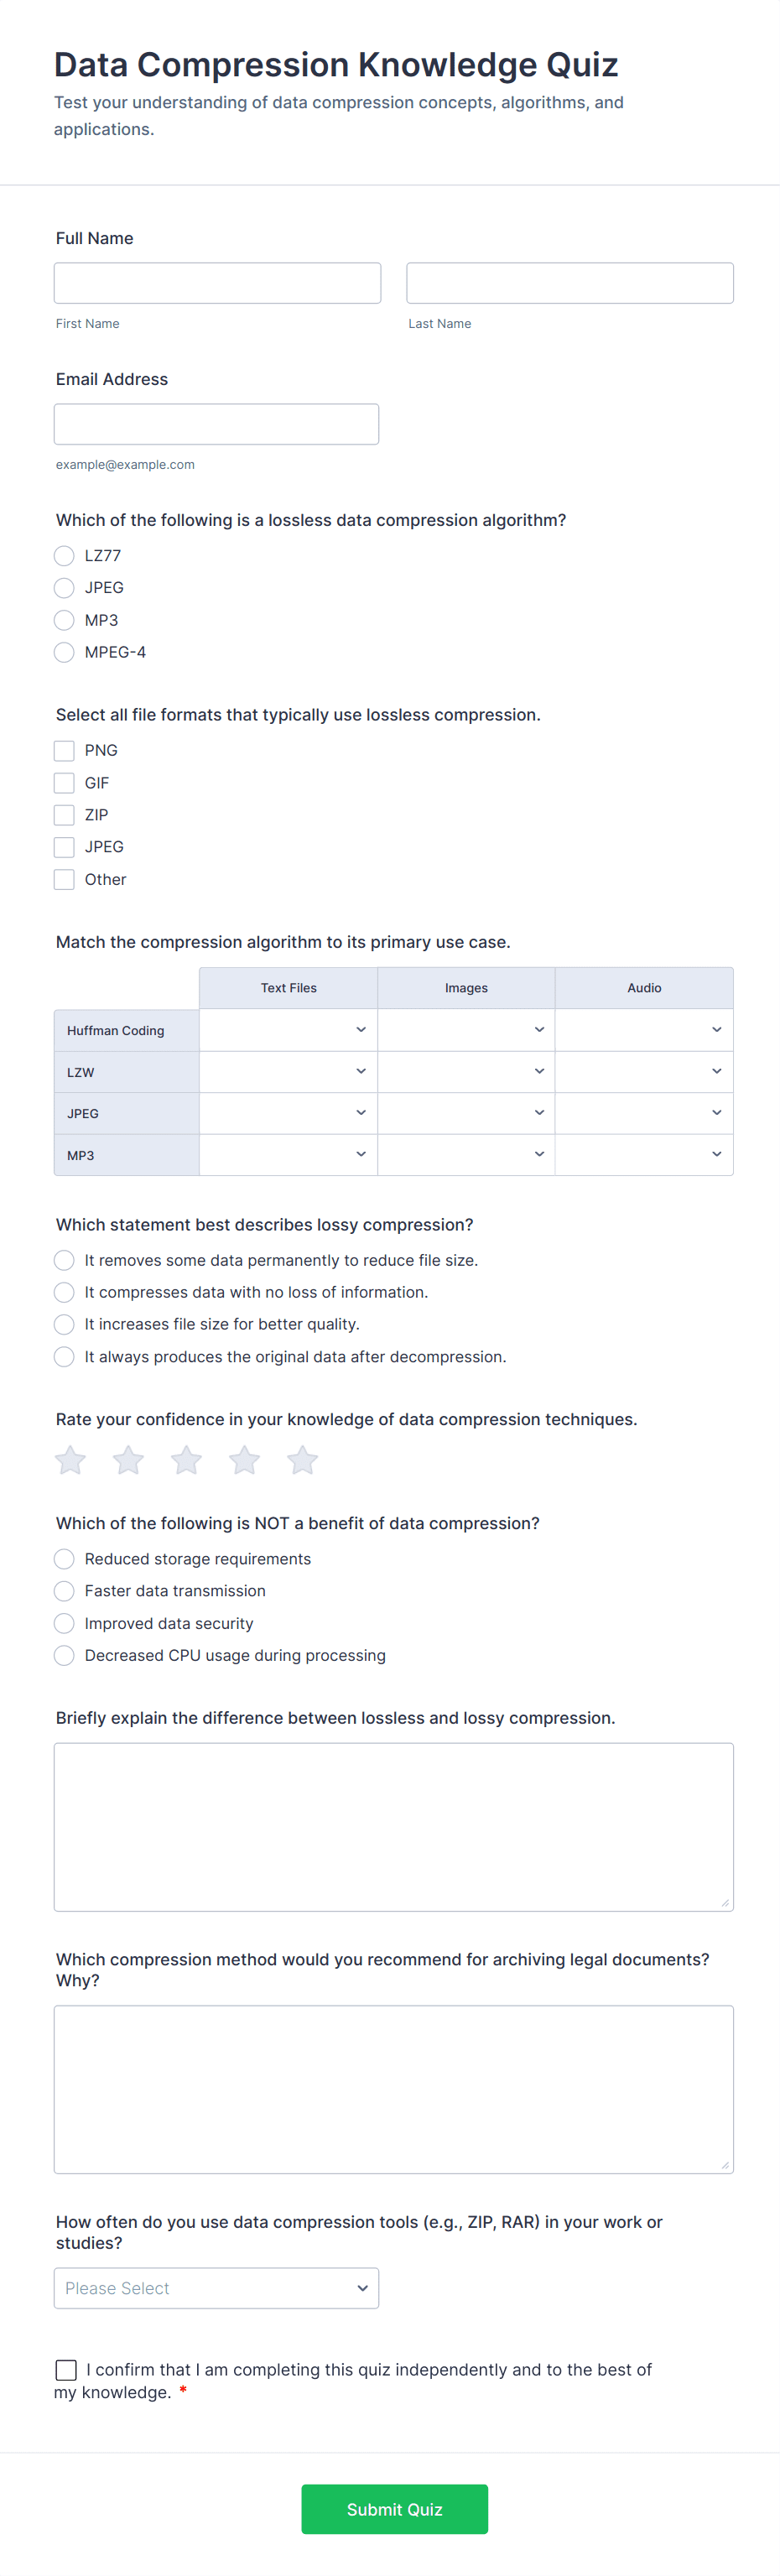
Task: Open the "Please Select" usage frequency dropdown
Action: [x=216, y=2287]
